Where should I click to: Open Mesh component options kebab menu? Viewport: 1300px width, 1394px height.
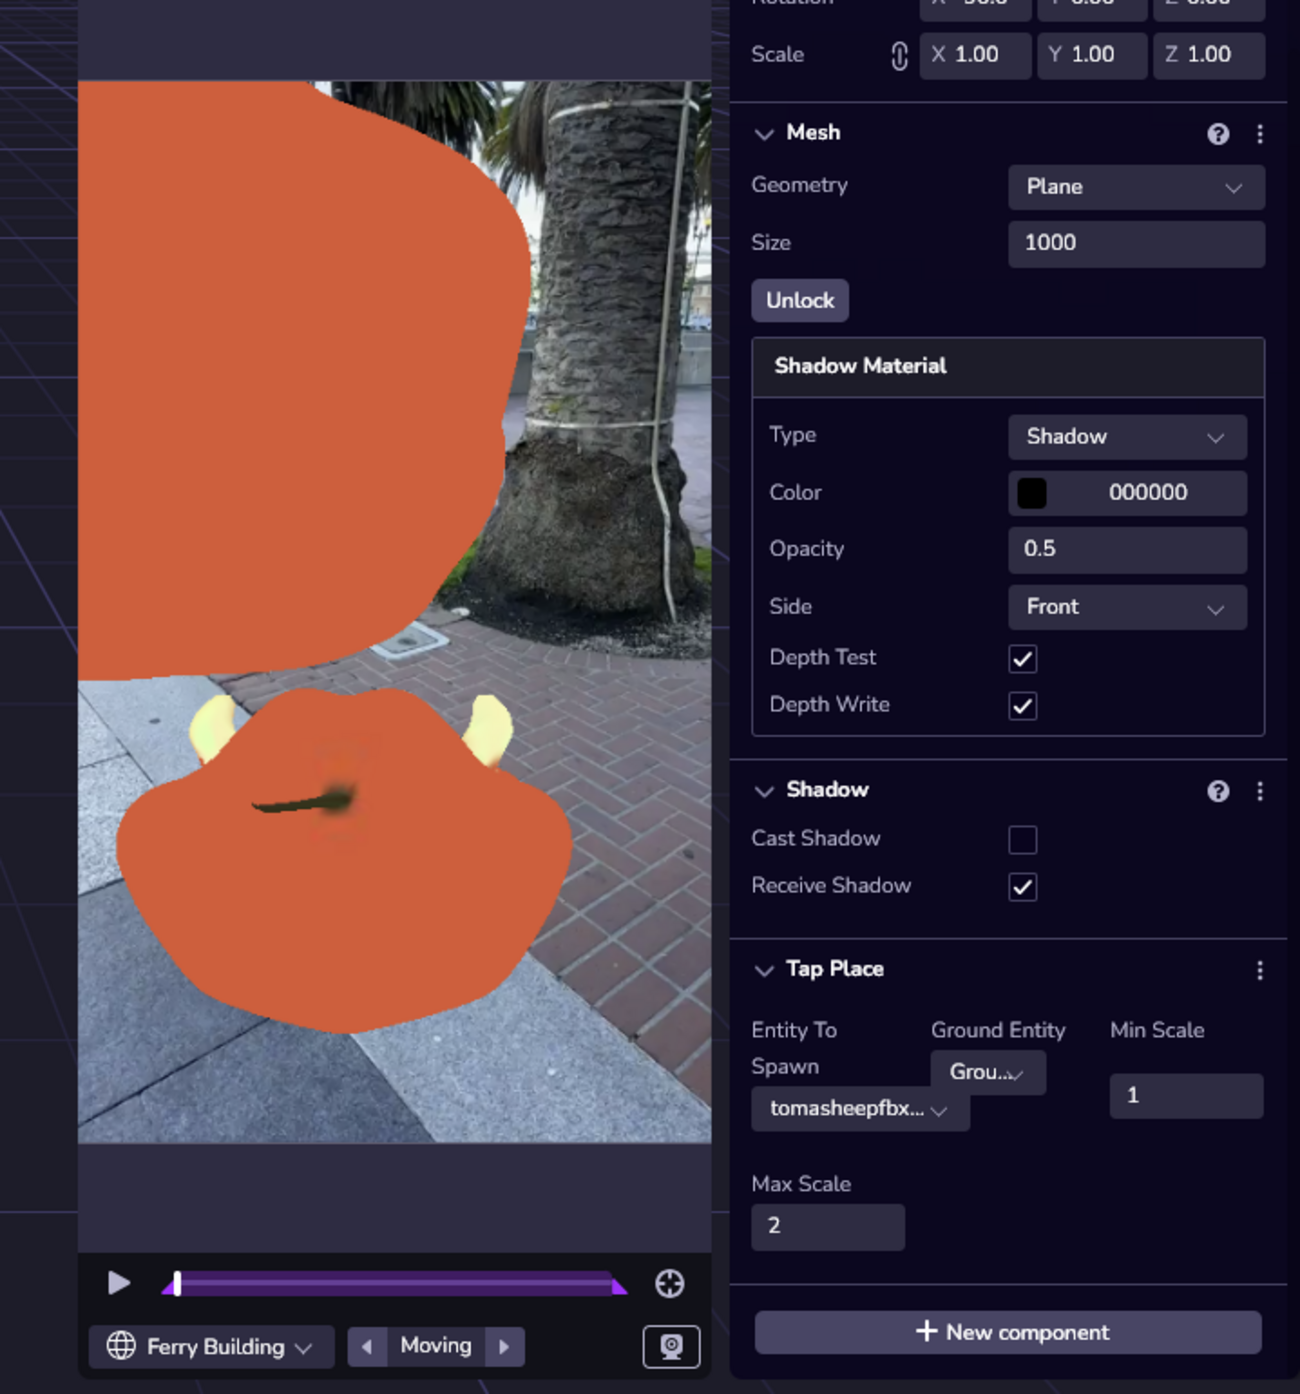[1260, 134]
